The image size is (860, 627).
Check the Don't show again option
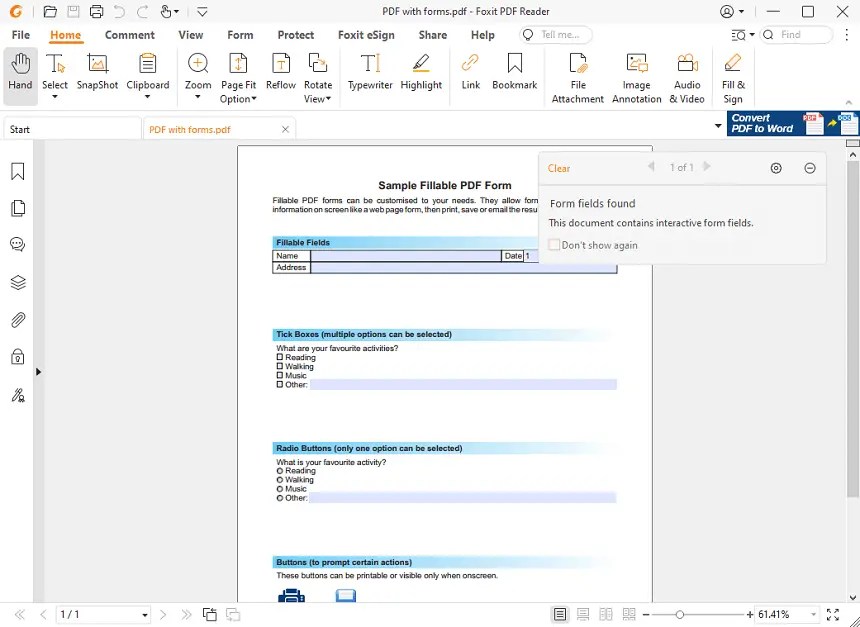554,244
